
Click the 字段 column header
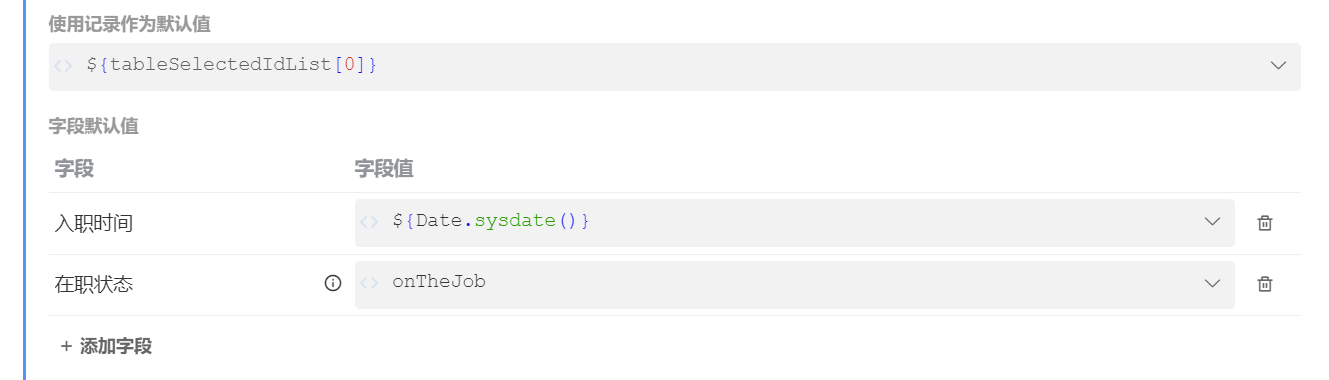(x=74, y=169)
